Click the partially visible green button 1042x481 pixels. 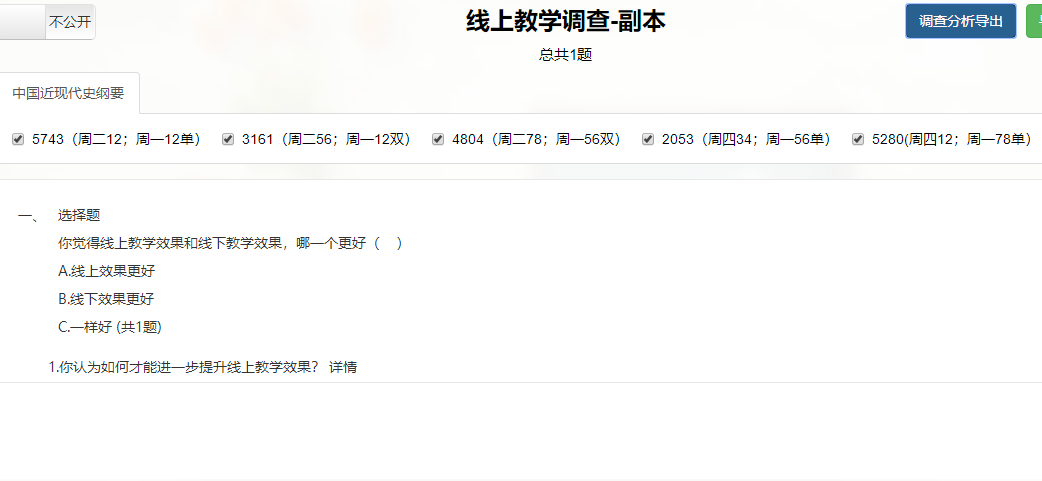point(1035,21)
